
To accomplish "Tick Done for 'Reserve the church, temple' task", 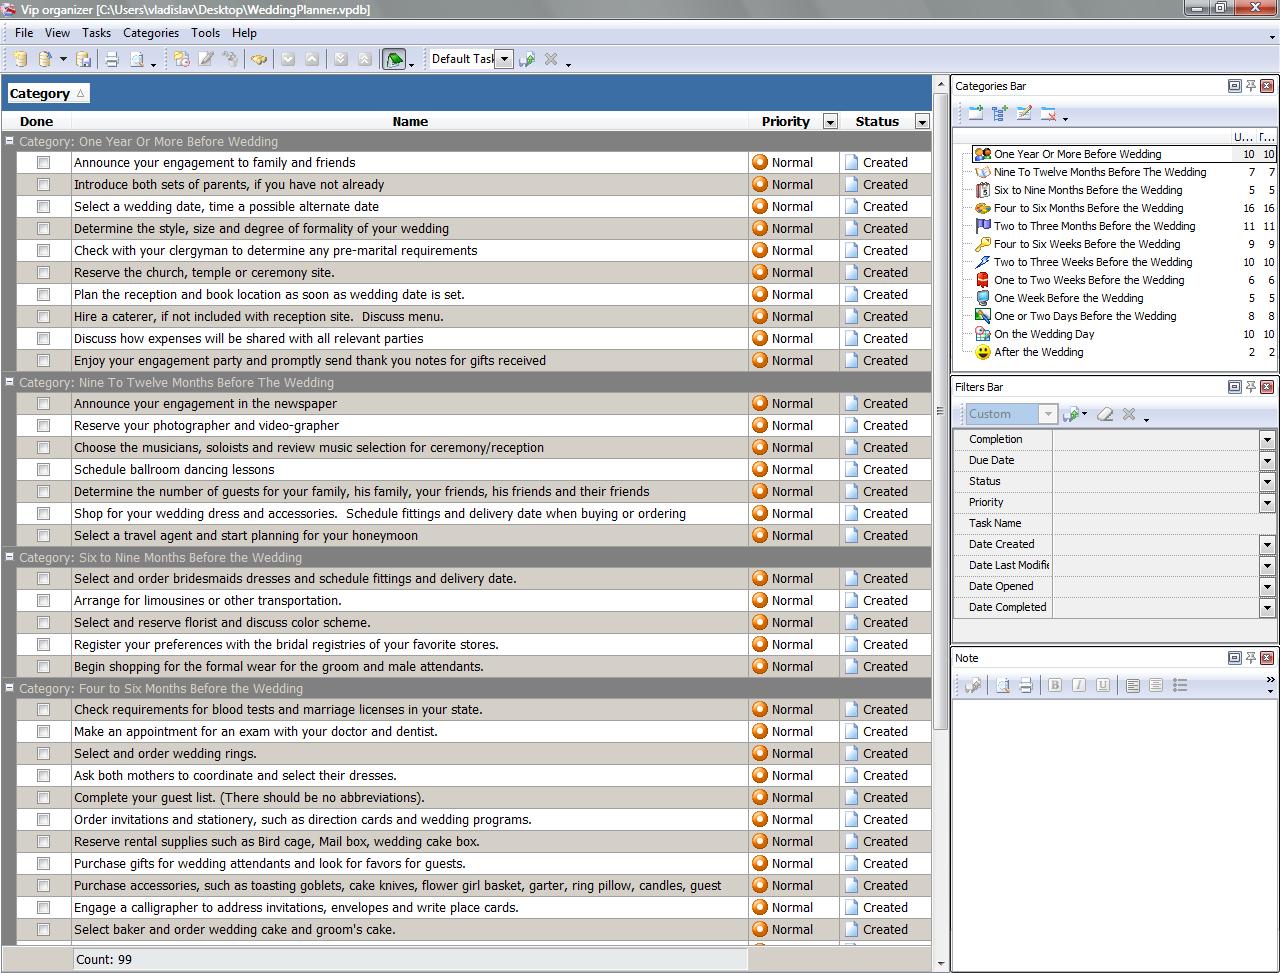I will [43, 273].
